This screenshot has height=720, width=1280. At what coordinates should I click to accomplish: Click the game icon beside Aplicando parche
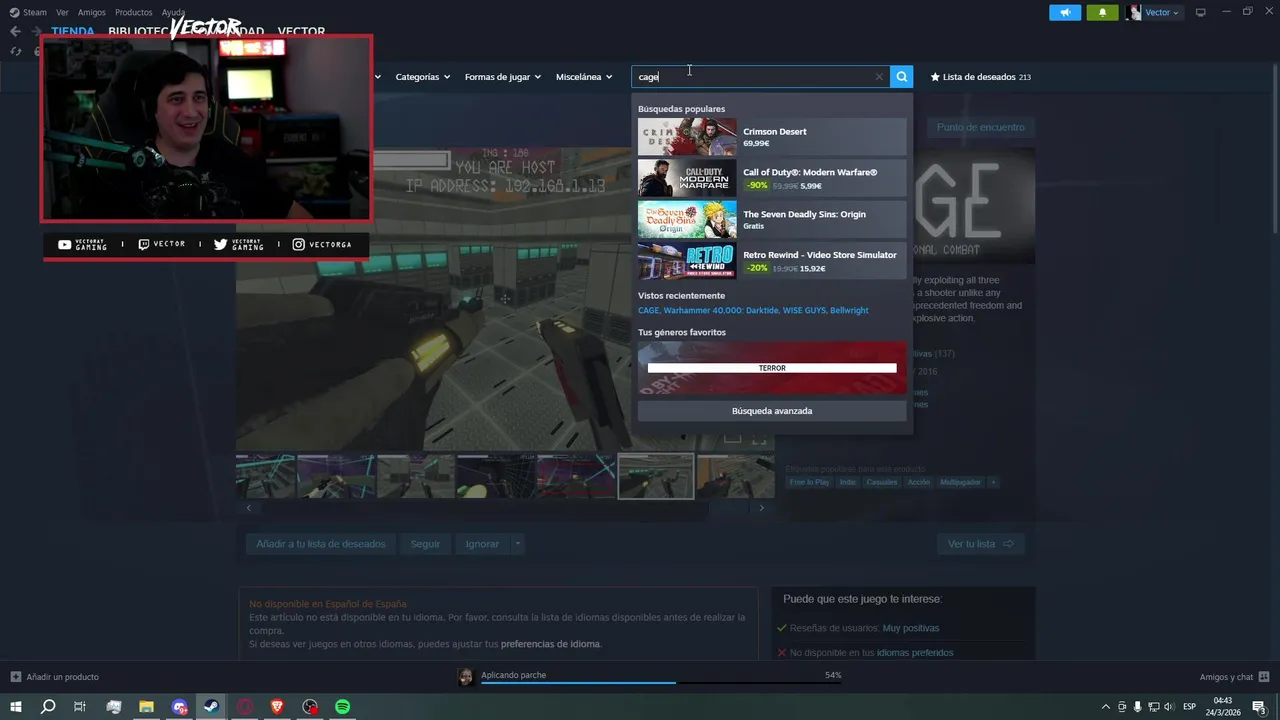(465, 677)
